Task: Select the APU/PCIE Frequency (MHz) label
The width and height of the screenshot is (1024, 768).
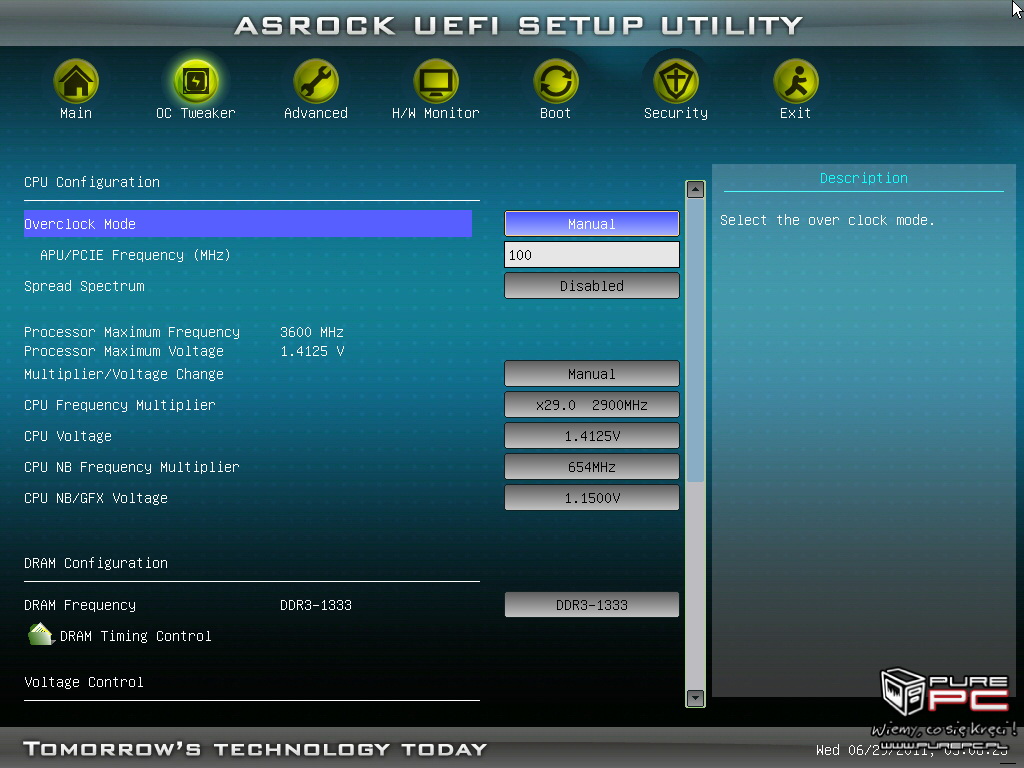Action: click(135, 255)
